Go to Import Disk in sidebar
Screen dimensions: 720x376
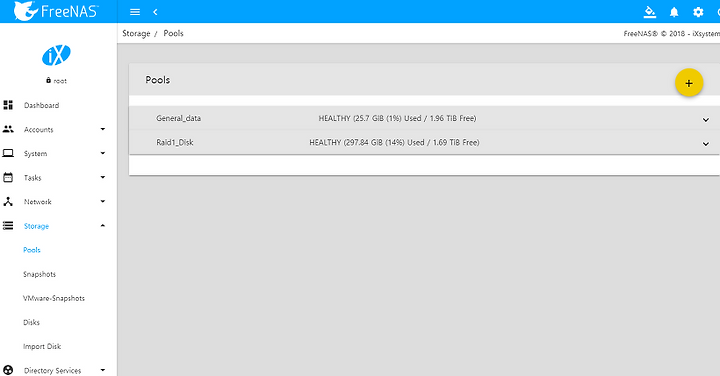42,346
